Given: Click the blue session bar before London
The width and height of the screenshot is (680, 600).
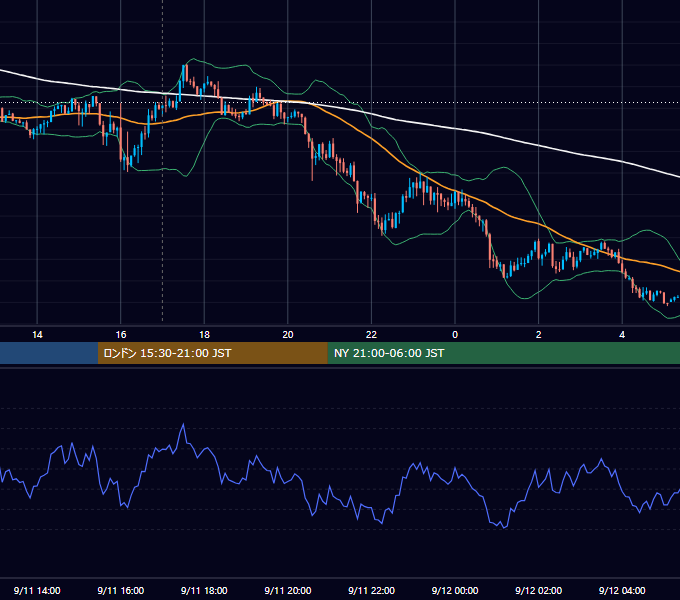Looking at the screenshot, I should tap(49, 353).
